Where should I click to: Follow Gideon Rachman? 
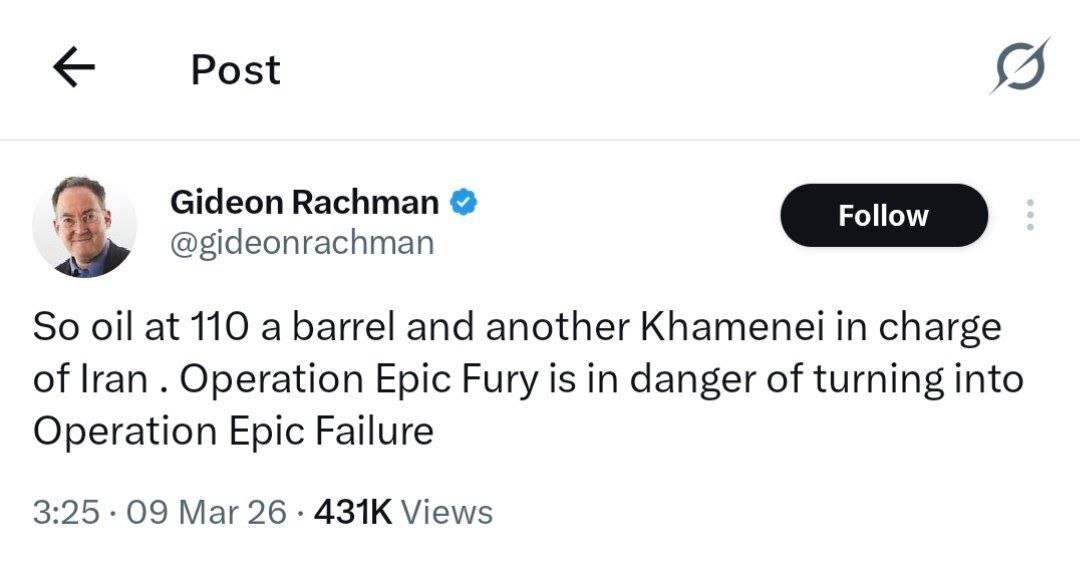883,215
